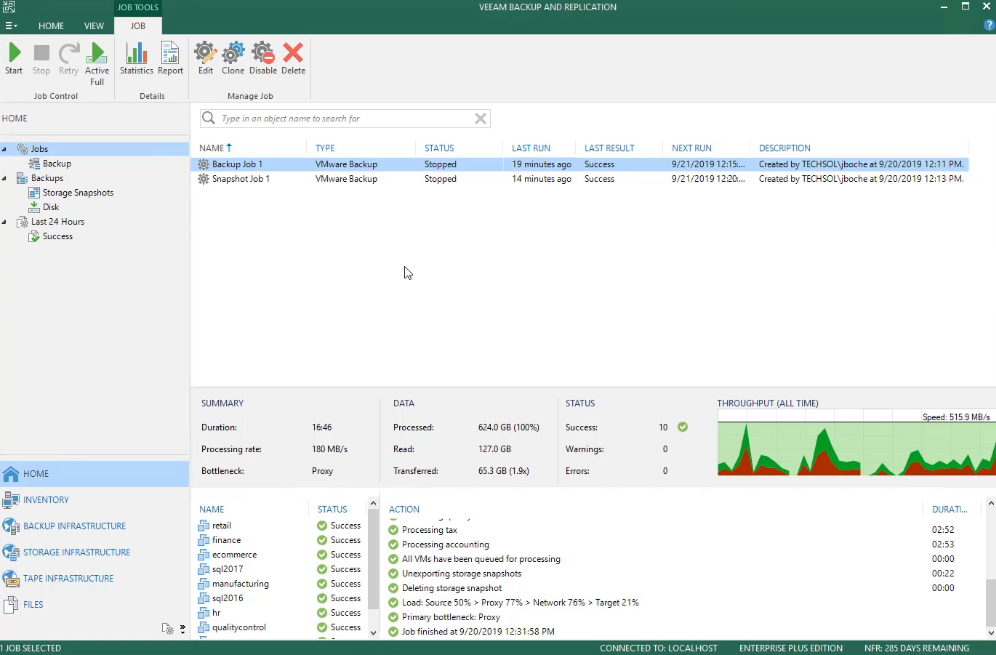Open the help icon

[988, 26]
